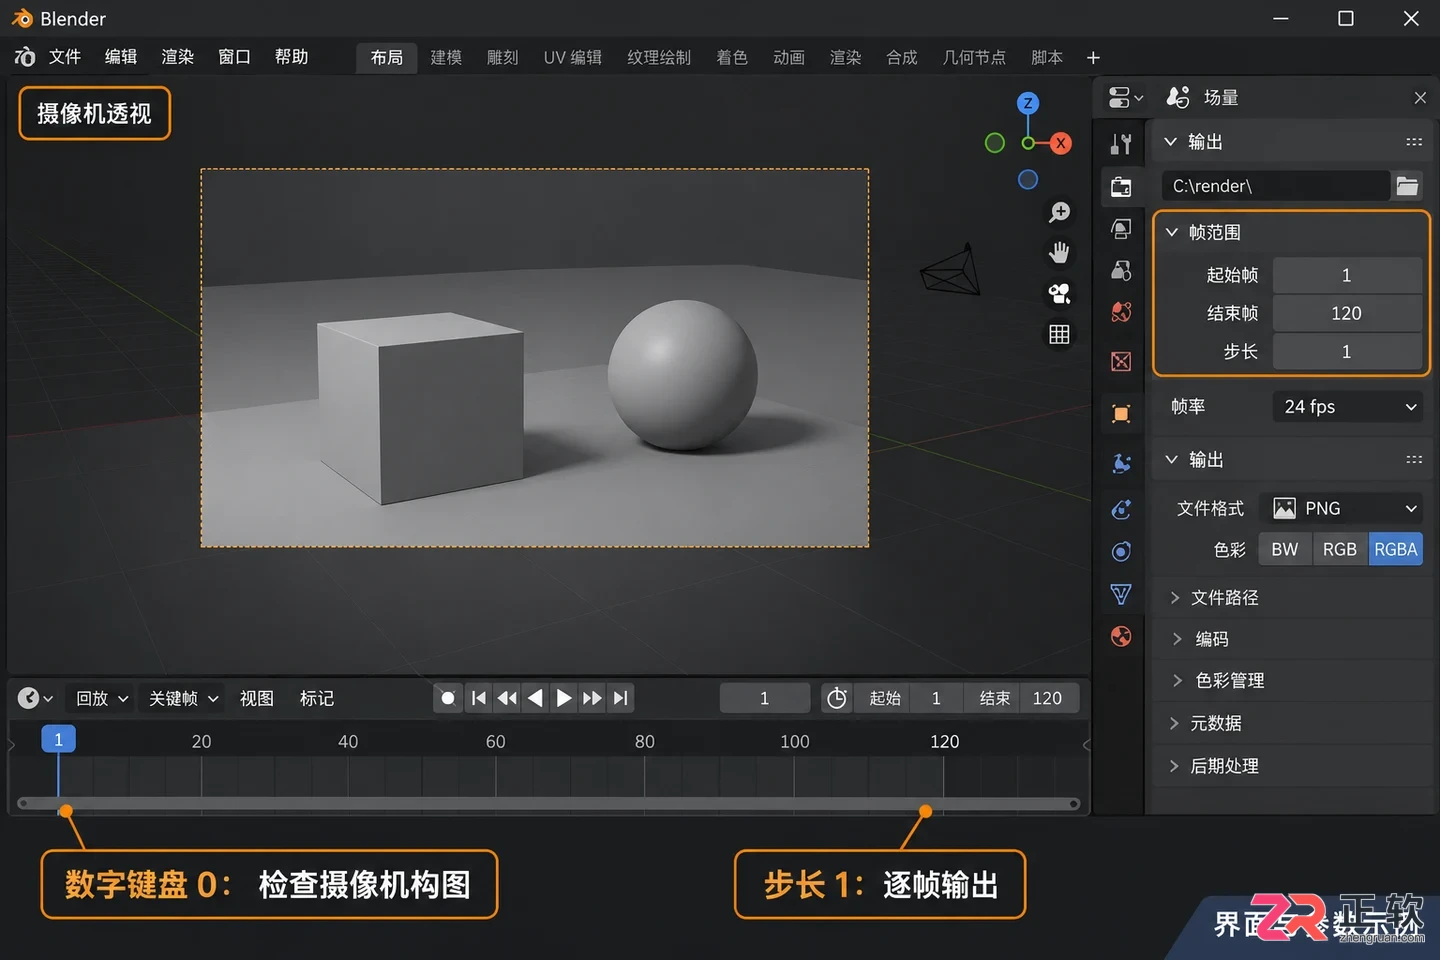Click the blue Z axis gizmo
This screenshot has height=960, width=1440.
pyautogui.click(x=1028, y=102)
